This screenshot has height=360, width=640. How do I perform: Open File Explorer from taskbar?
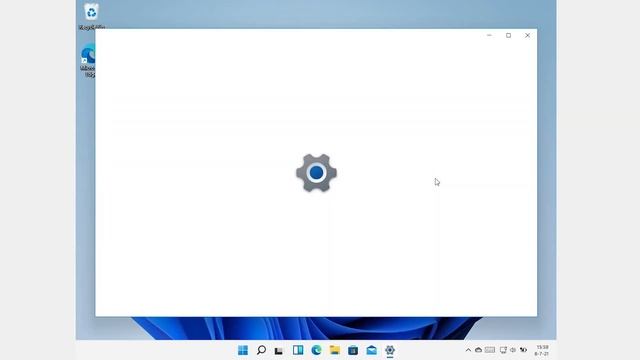point(335,350)
